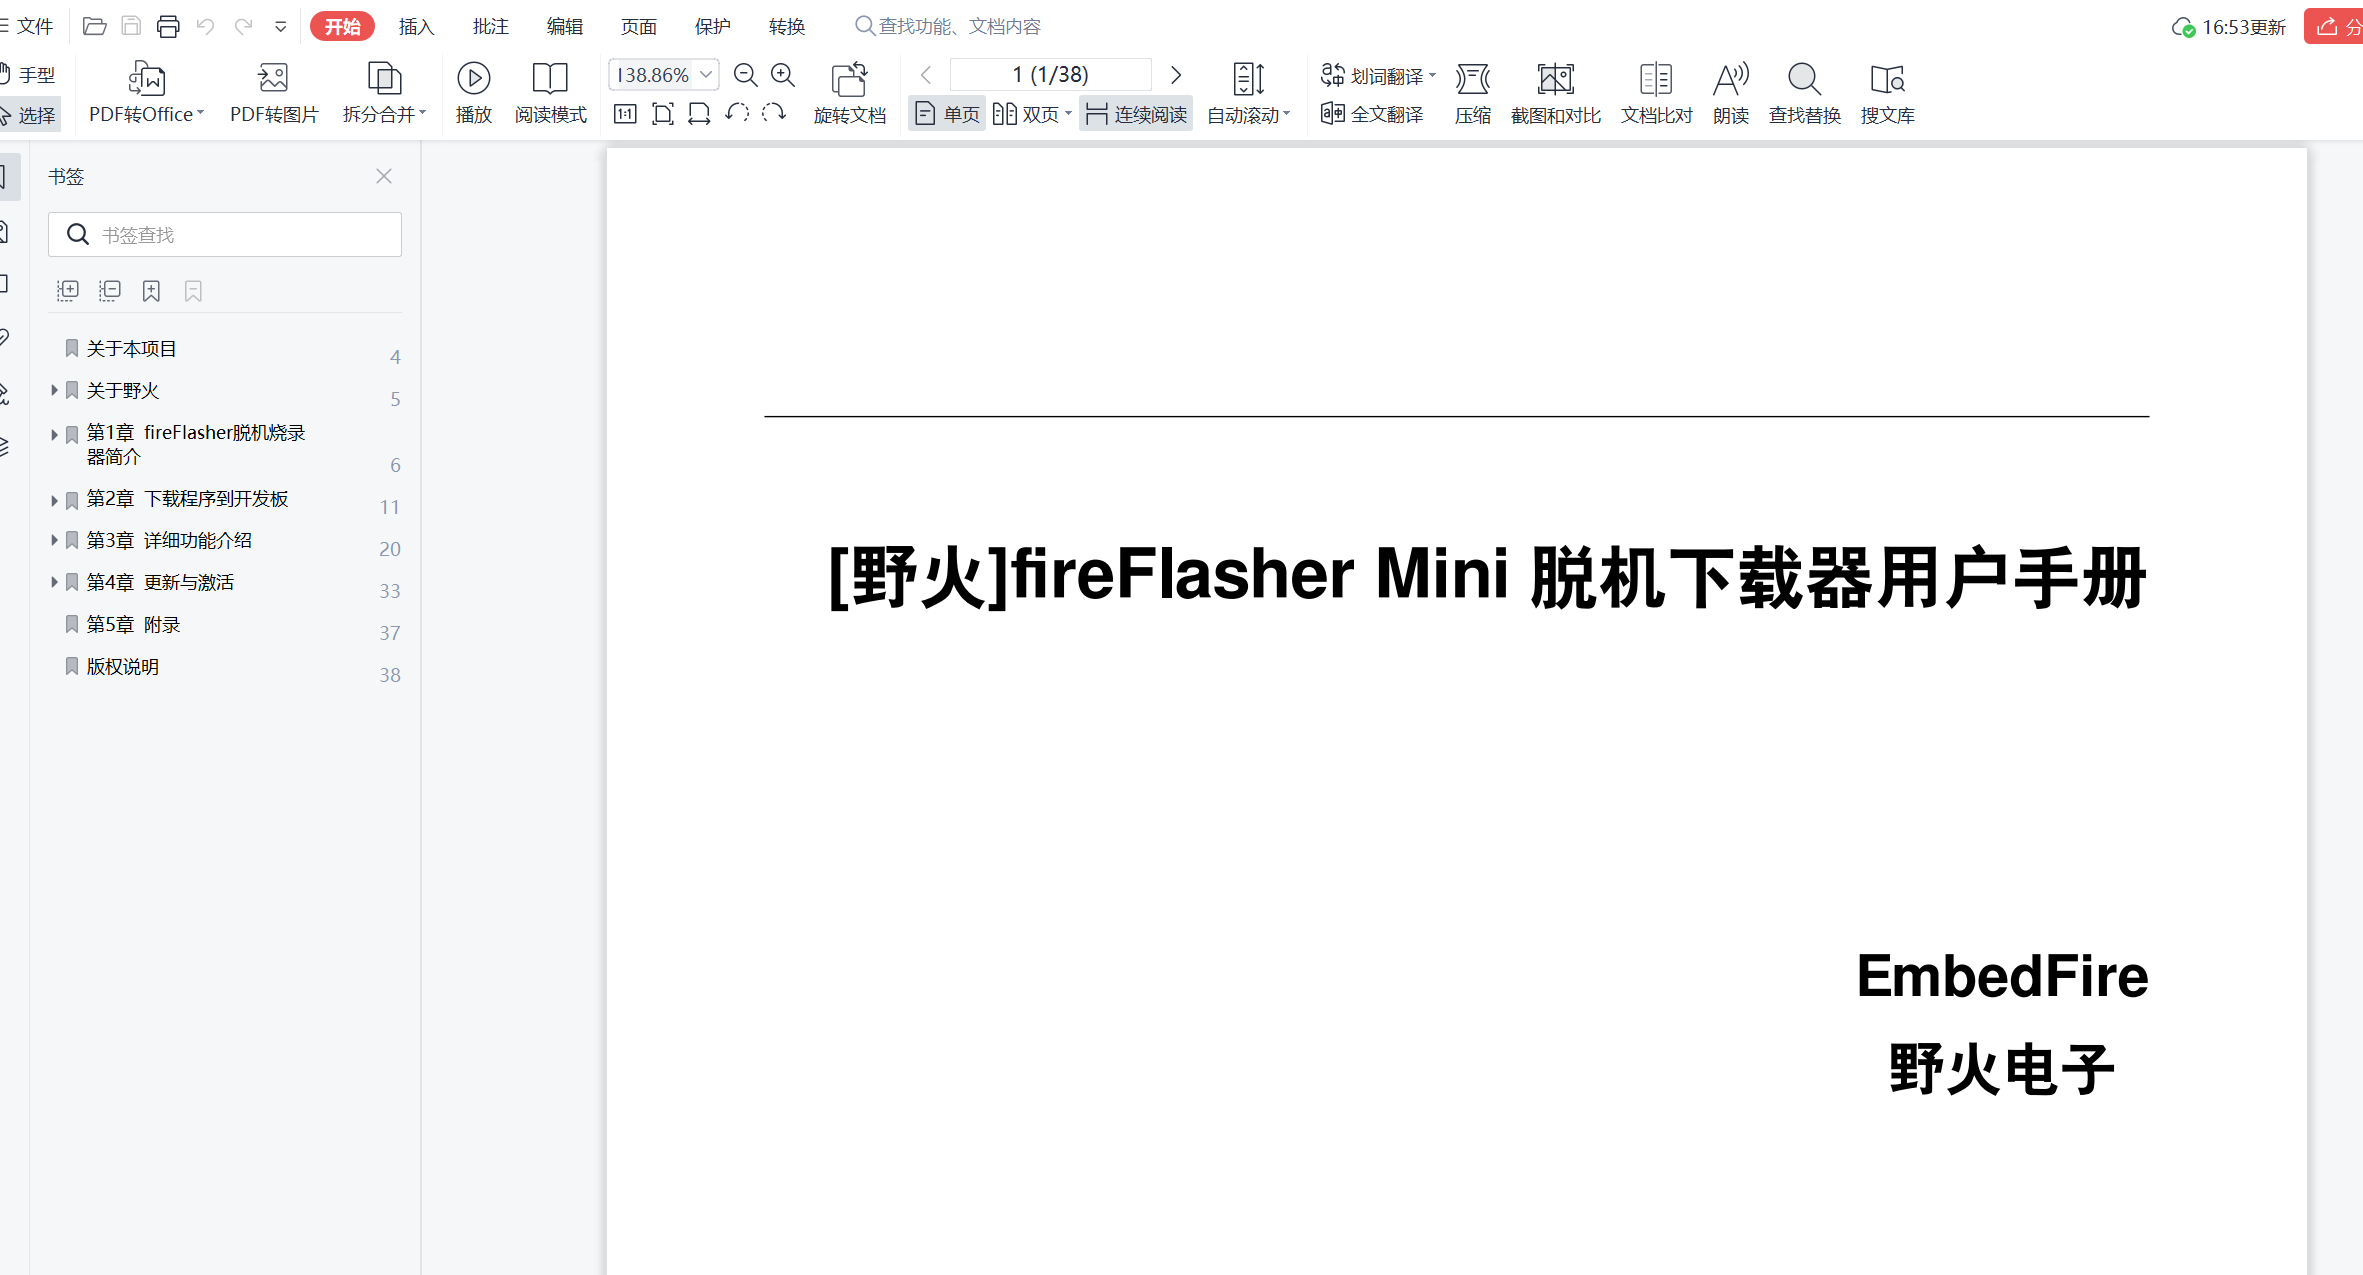Open the 第5章 附录 bookmark
Image resolution: width=2363 pixels, height=1275 pixels.
(x=133, y=624)
